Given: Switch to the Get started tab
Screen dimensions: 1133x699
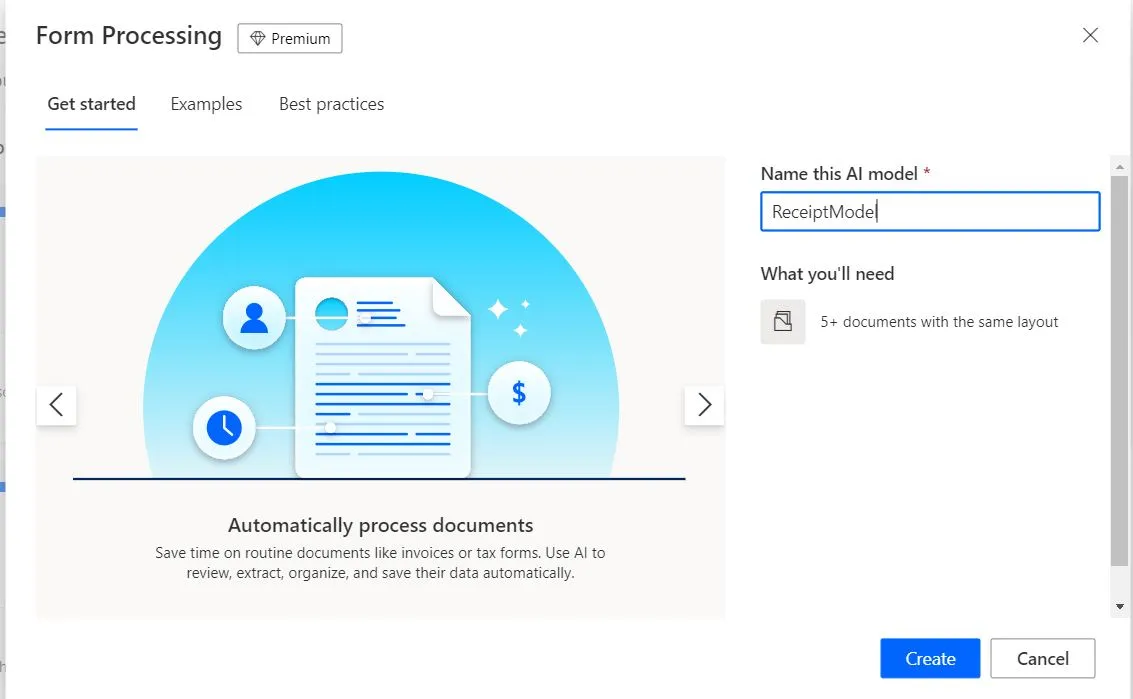Looking at the screenshot, I should (x=91, y=104).
